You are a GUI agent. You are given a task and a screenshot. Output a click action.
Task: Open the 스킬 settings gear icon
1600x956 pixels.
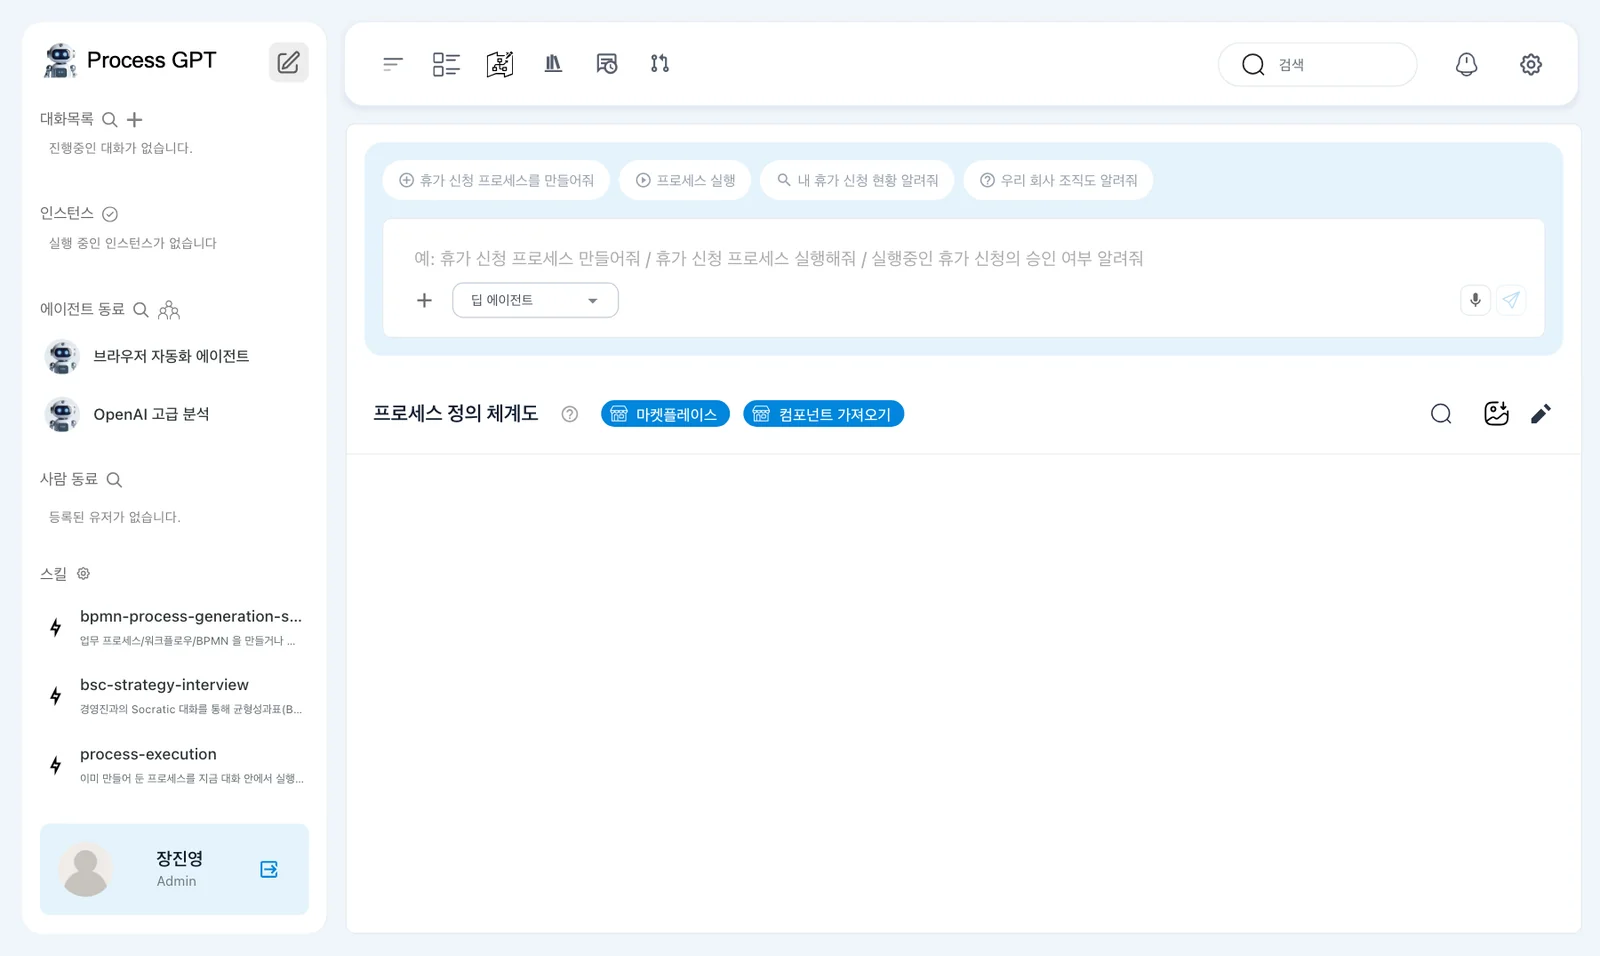pos(84,574)
